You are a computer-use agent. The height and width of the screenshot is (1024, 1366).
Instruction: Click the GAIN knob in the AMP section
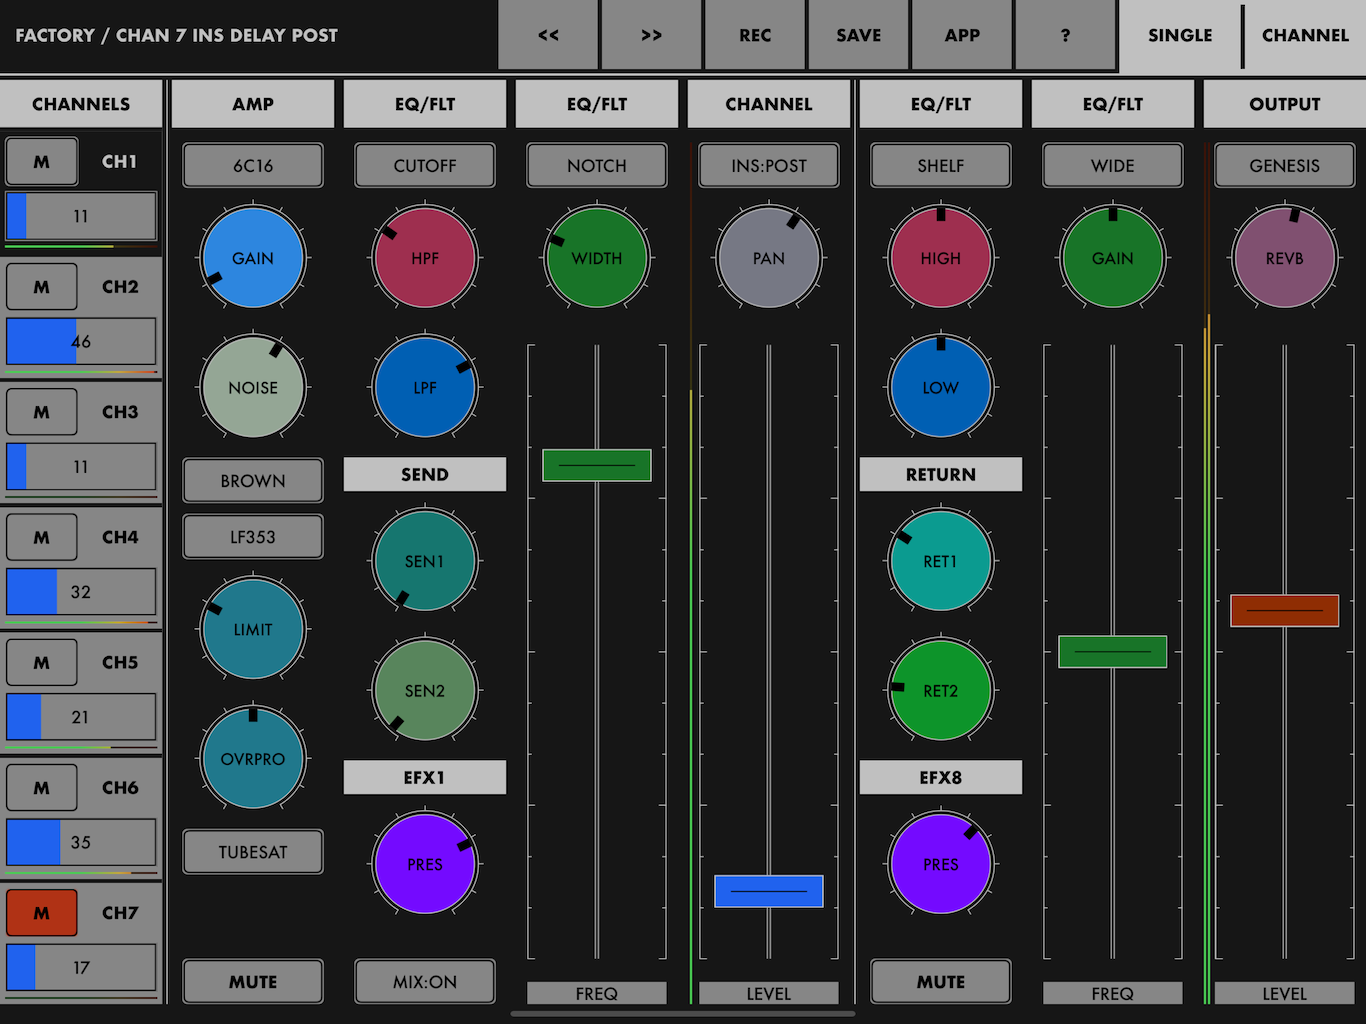coord(253,258)
